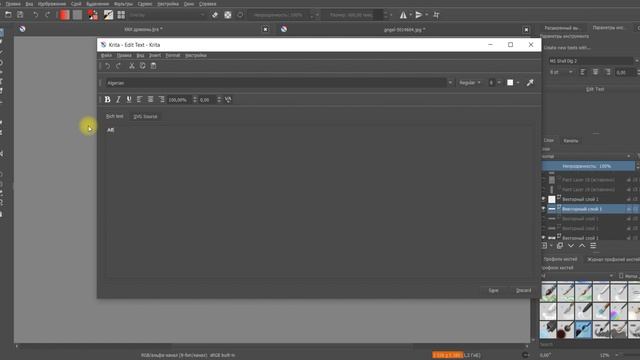Viewport: 640px width, 360px height.
Task: Close the first document tab
Action: (x=265, y=29)
